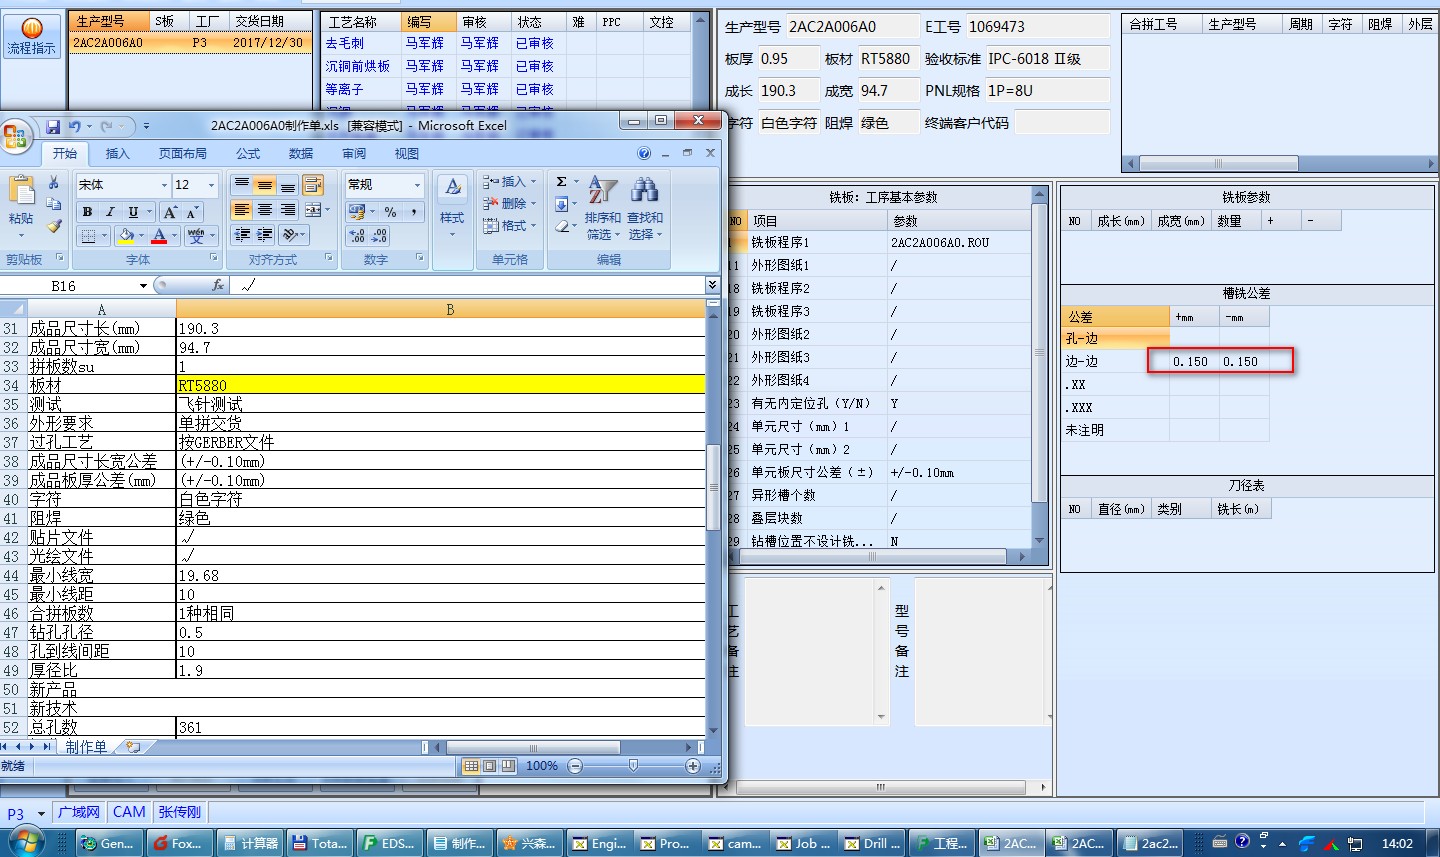Switch to Page Break Preview

tap(508, 766)
